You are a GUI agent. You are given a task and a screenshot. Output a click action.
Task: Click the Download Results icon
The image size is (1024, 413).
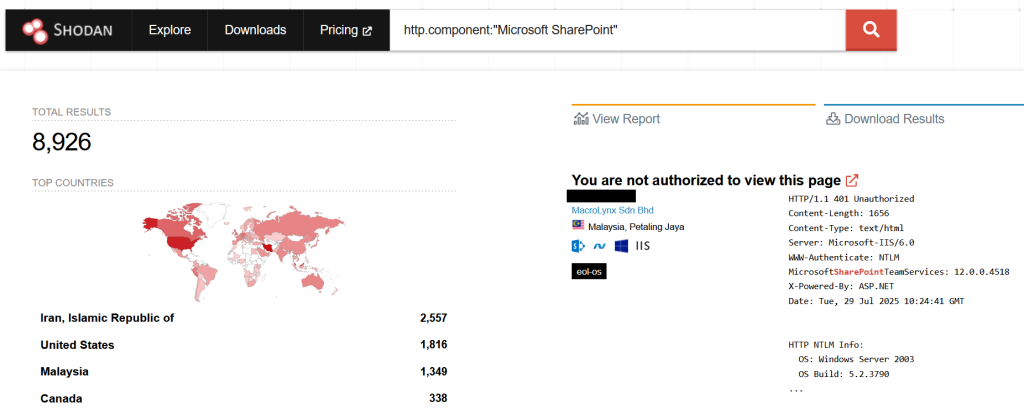[832, 119]
